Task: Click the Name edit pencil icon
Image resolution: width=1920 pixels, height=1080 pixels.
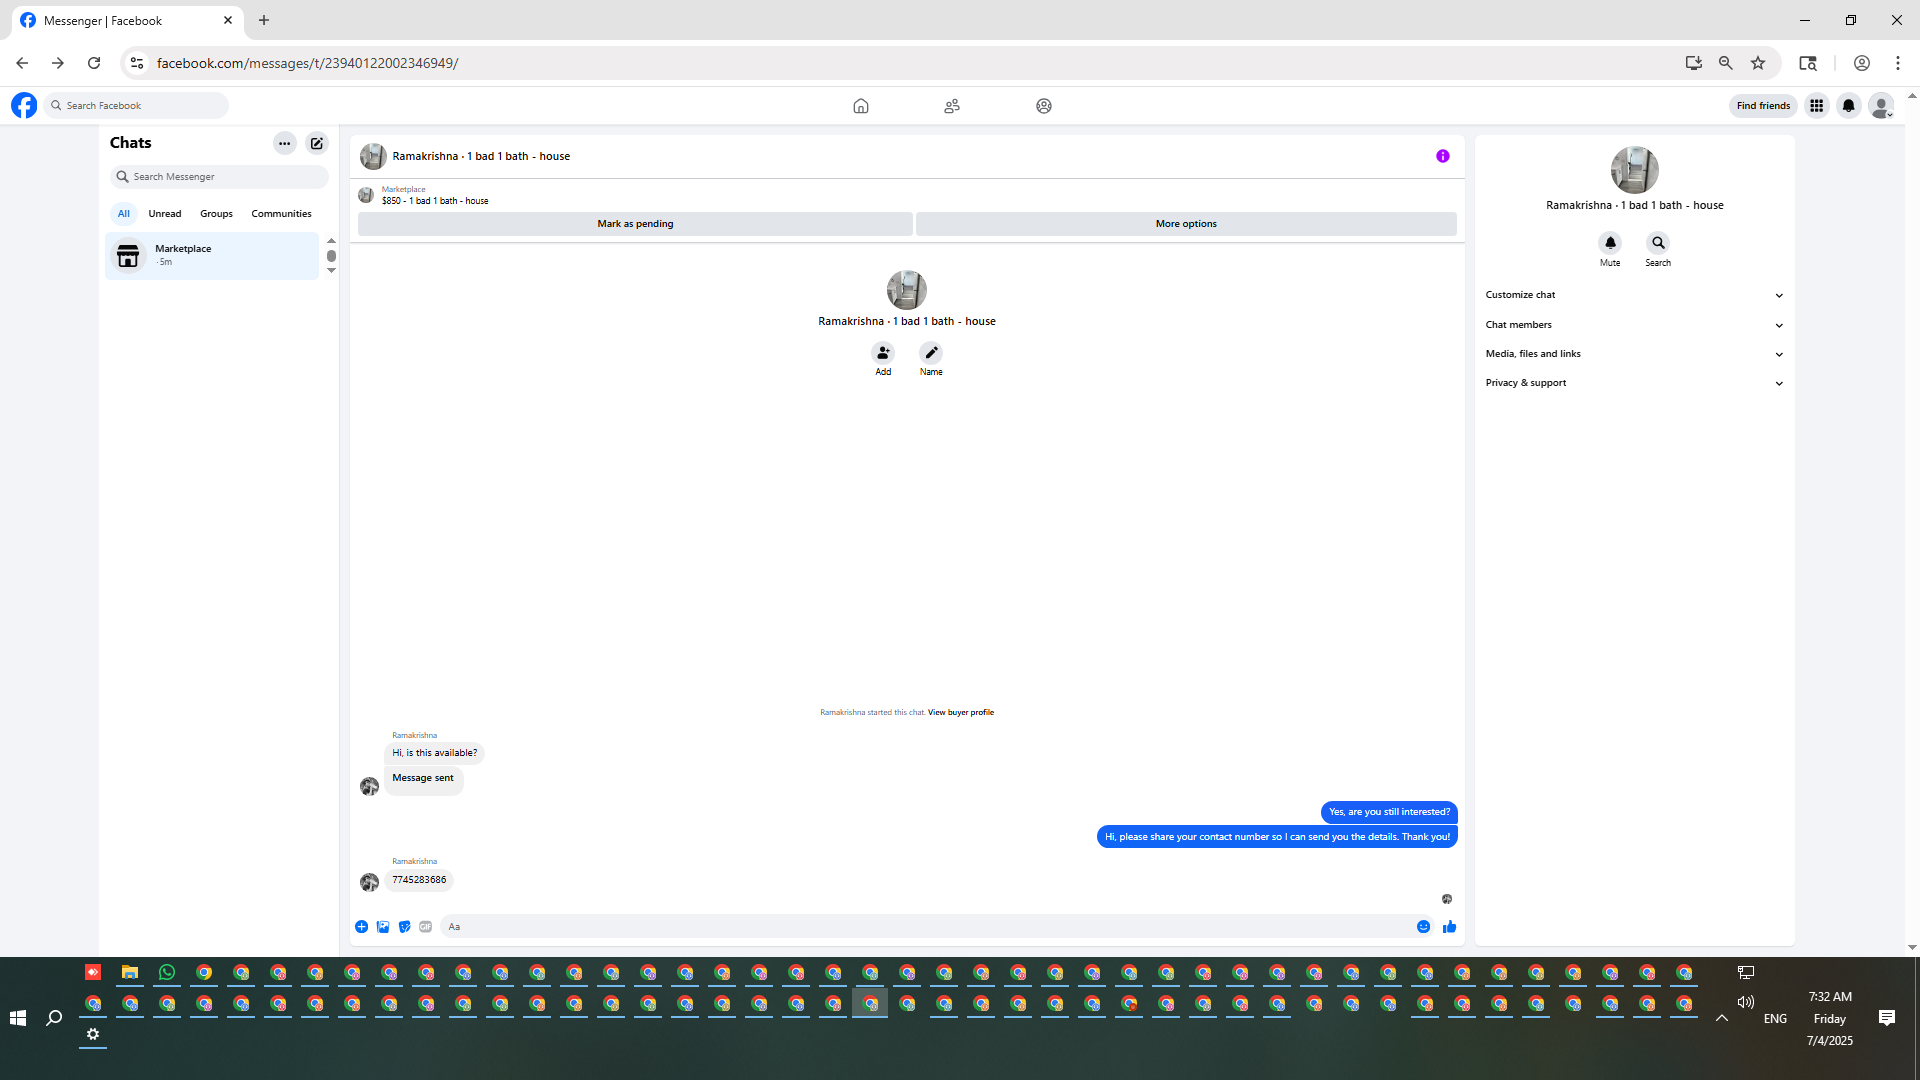Action: click(x=931, y=353)
